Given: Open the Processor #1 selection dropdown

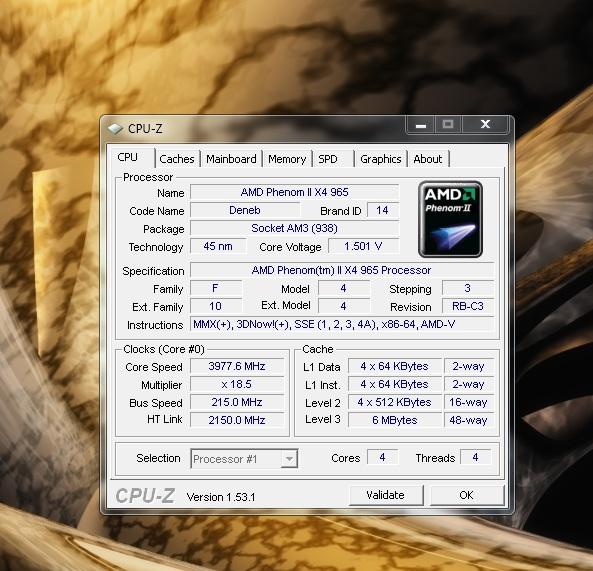Looking at the screenshot, I should [x=244, y=459].
